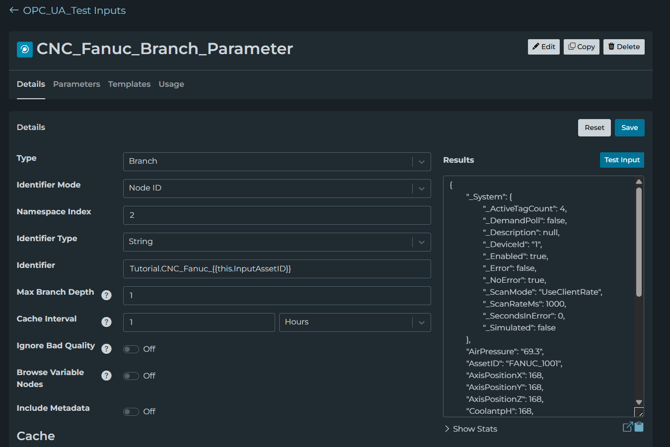The width and height of the screenshot is (670, 447).
Task: Open the Cache Interval Hours unit dropdown
Action: point(354,322)
